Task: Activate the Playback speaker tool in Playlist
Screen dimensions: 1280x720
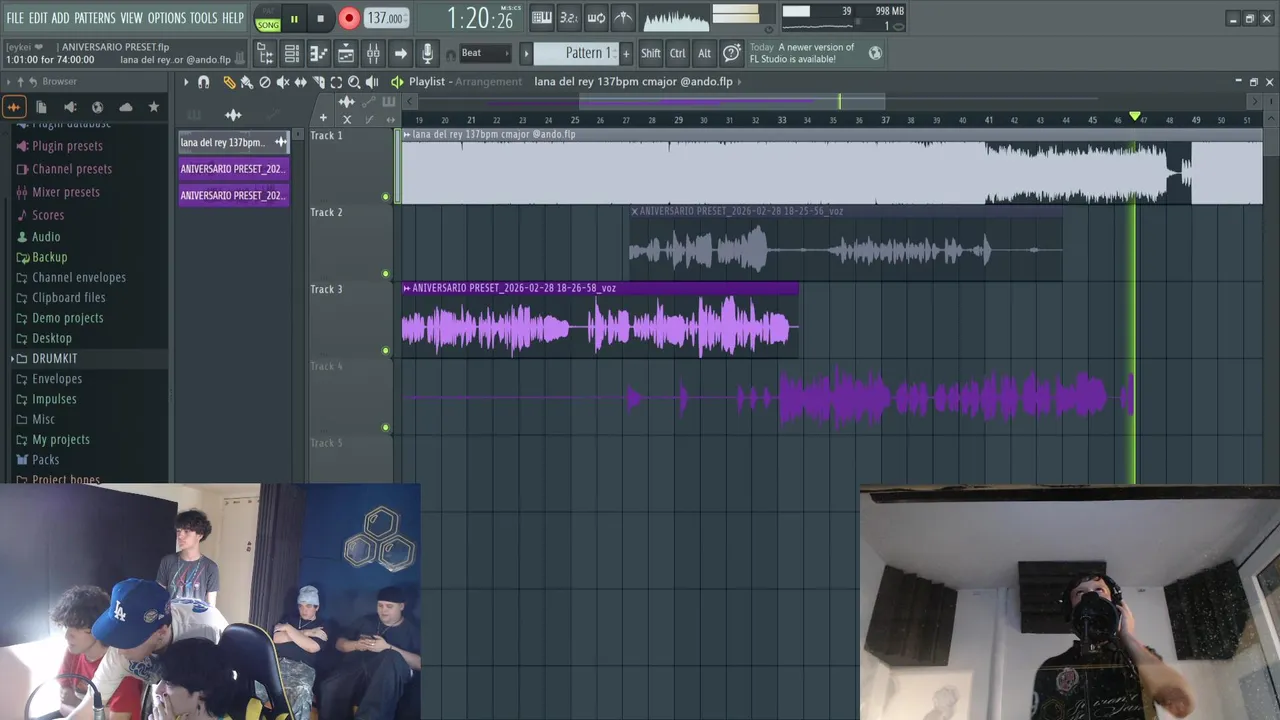Action: (372, 82)
